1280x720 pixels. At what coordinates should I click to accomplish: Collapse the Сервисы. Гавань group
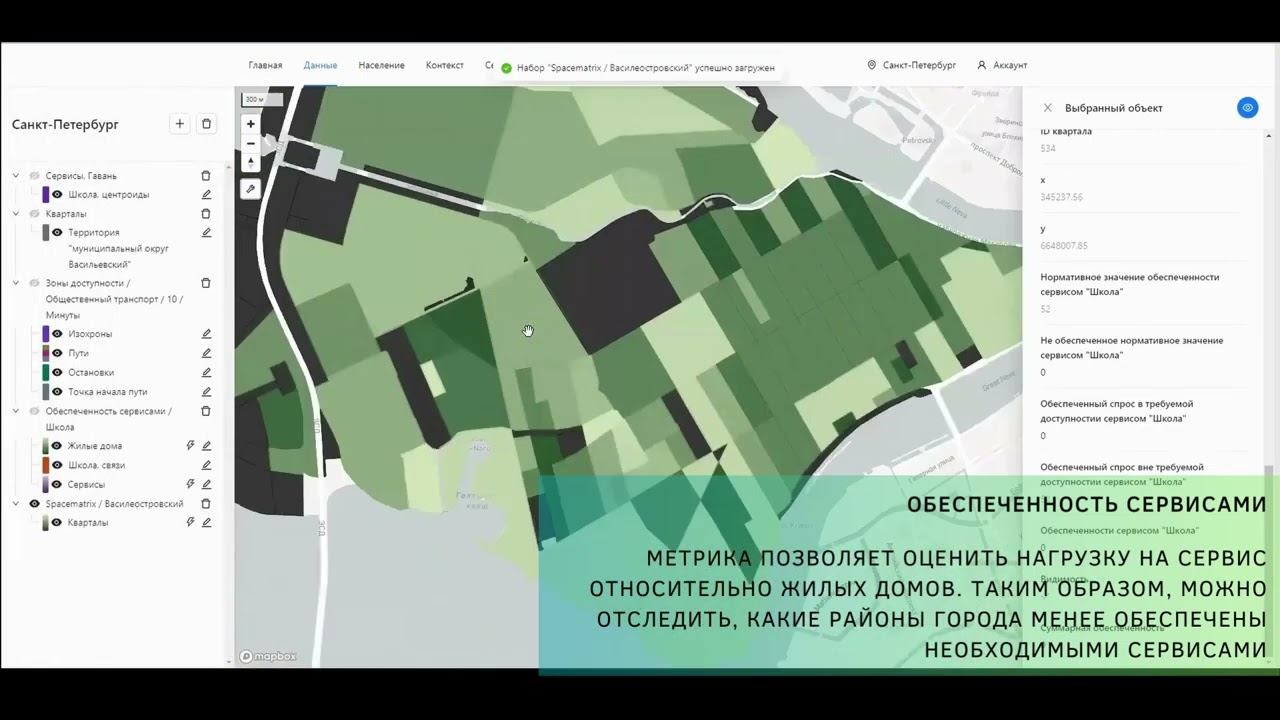point(16,176)
